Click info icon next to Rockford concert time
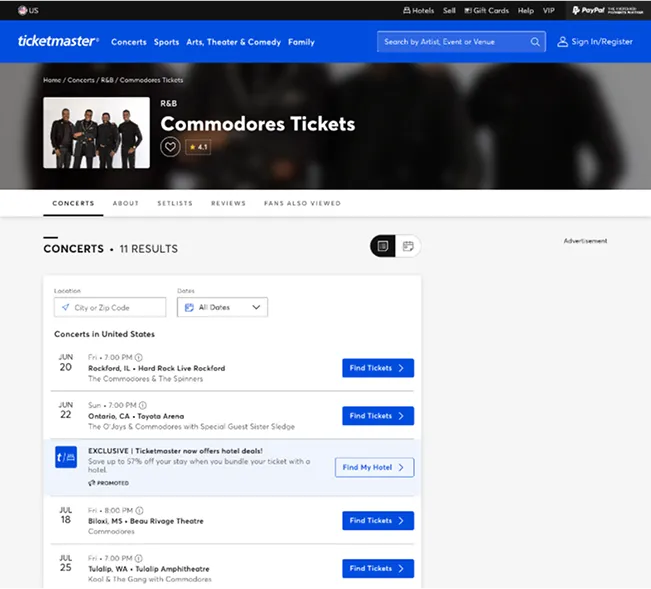The width and height of the screenshot is (651, 589). pyautogui.click(x=139, y=357)
